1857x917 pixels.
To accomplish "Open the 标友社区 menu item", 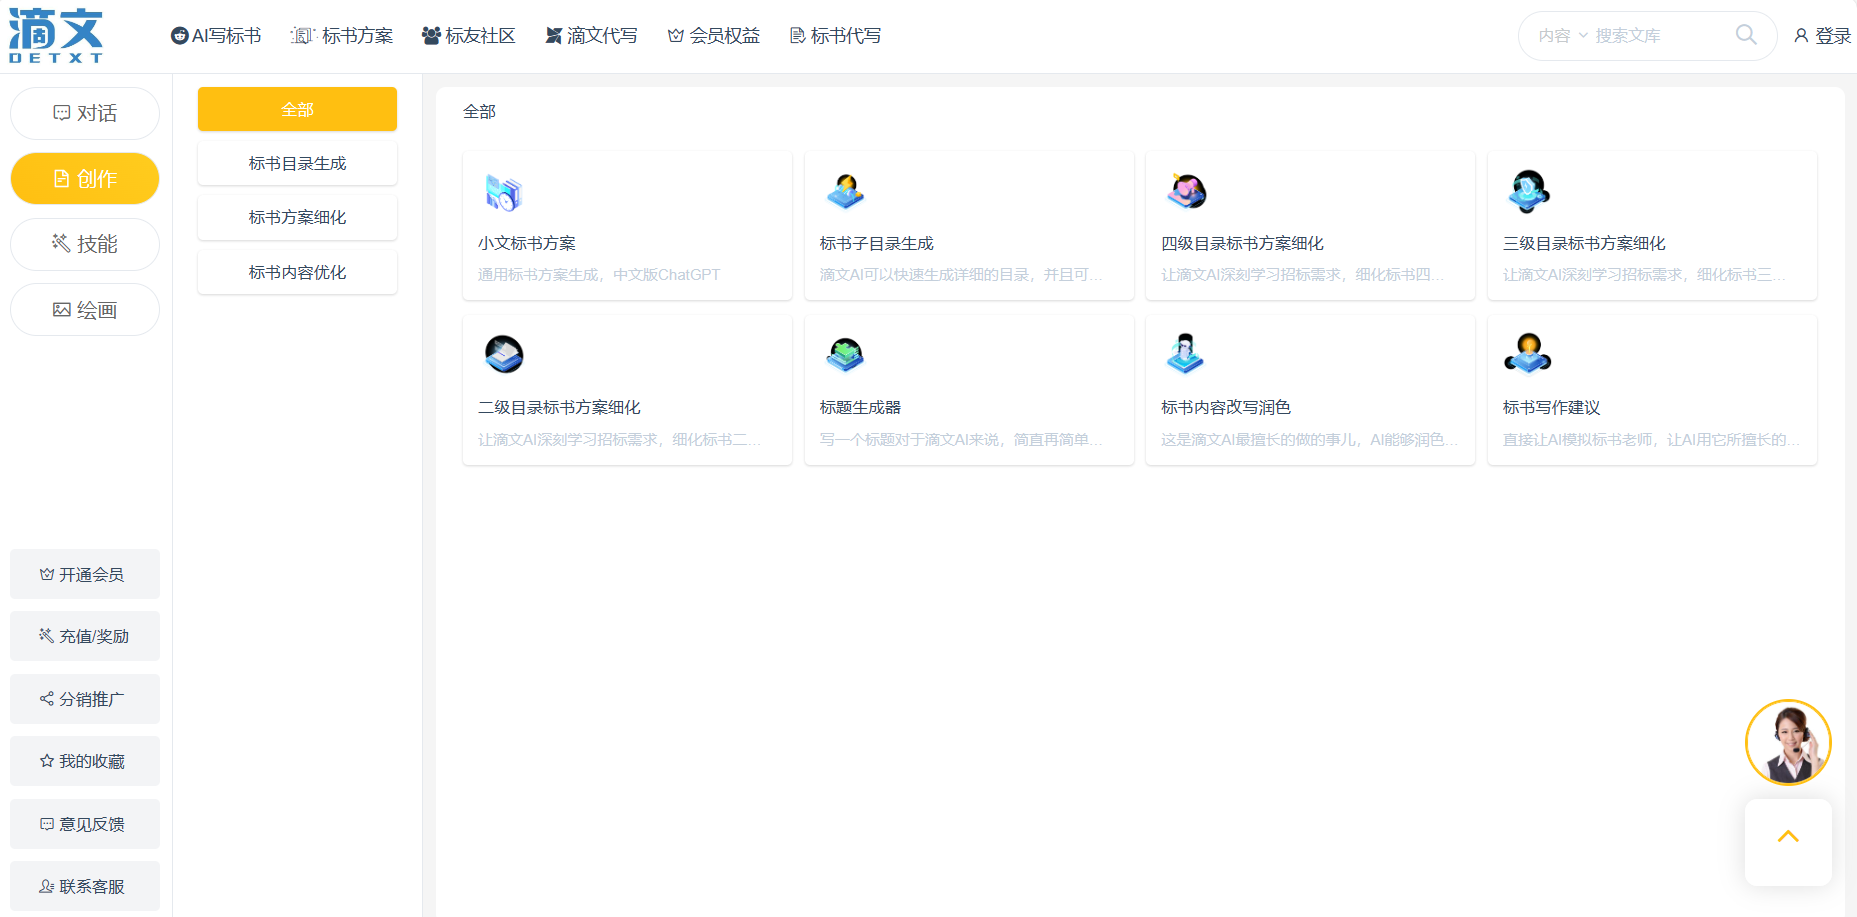I will 468,35.
